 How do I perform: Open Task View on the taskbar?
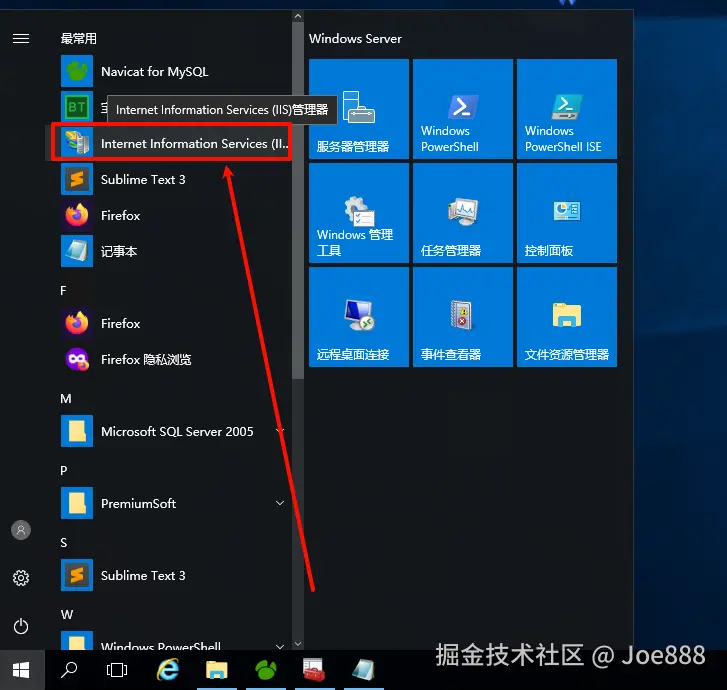(x=117, y=670)
